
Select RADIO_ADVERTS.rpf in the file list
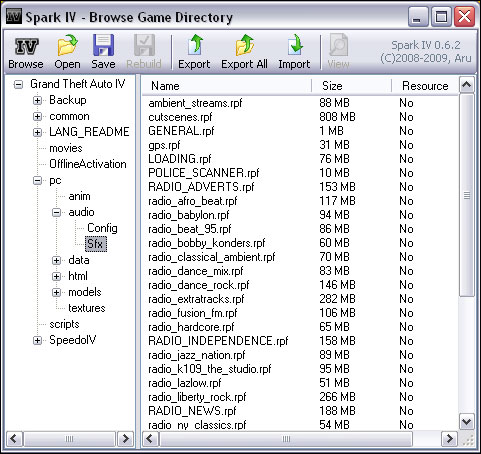(x=201, y=187)
